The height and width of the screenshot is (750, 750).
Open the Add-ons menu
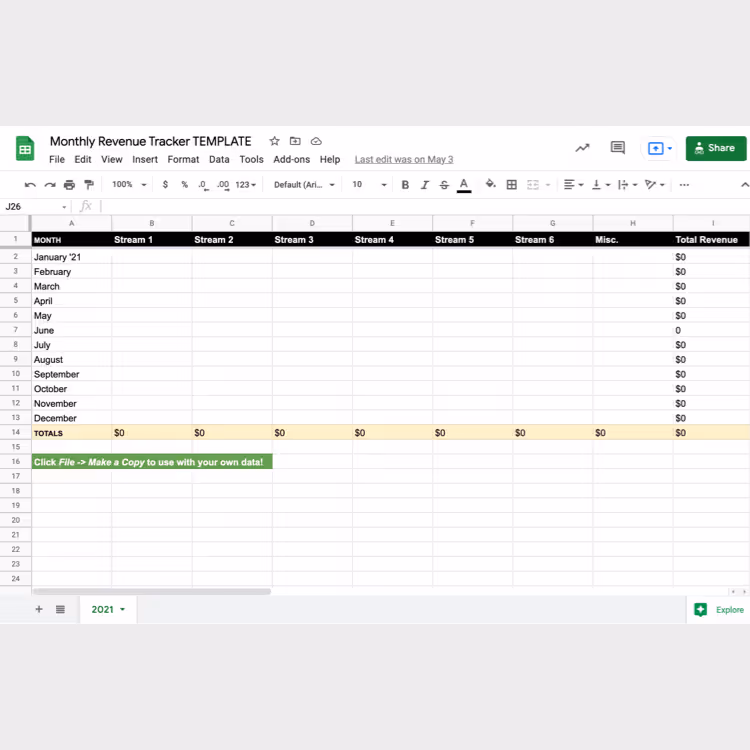point(292,160)
